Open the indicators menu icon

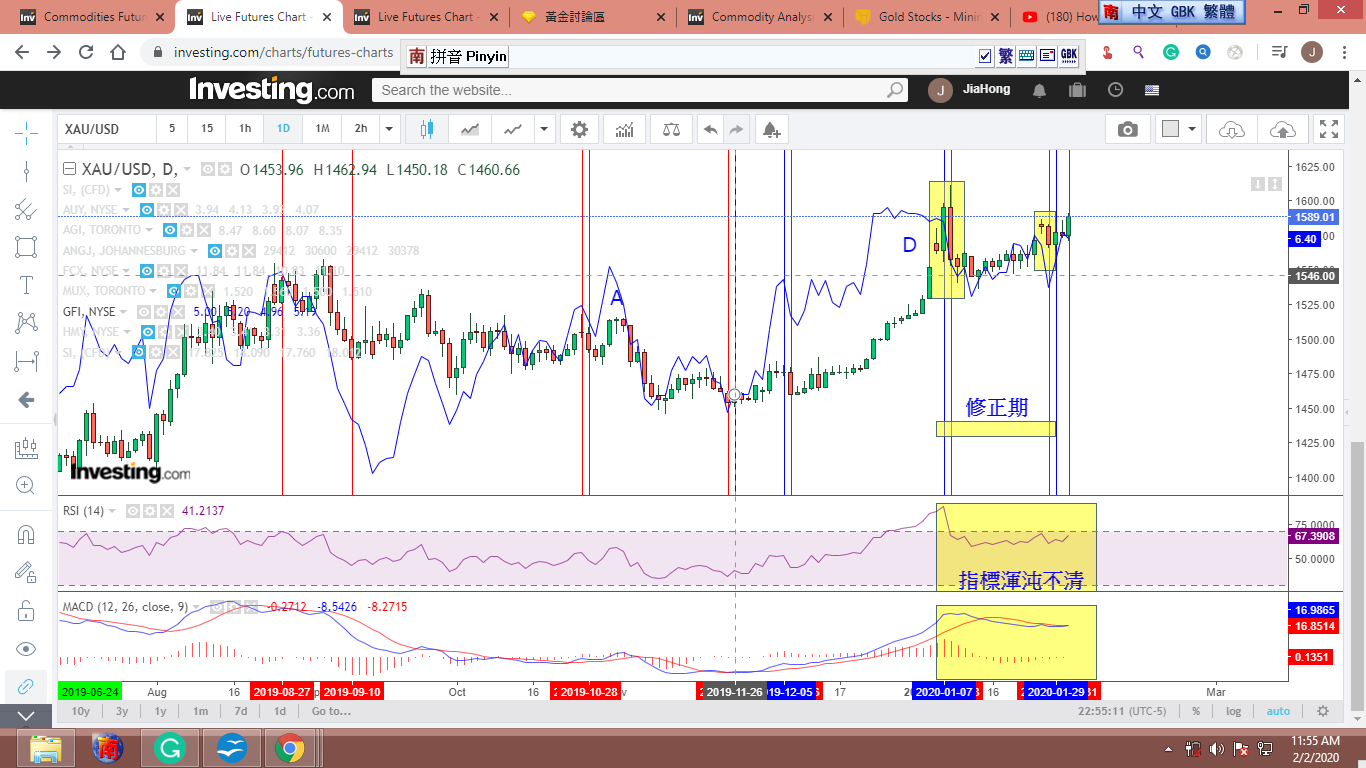624,129
